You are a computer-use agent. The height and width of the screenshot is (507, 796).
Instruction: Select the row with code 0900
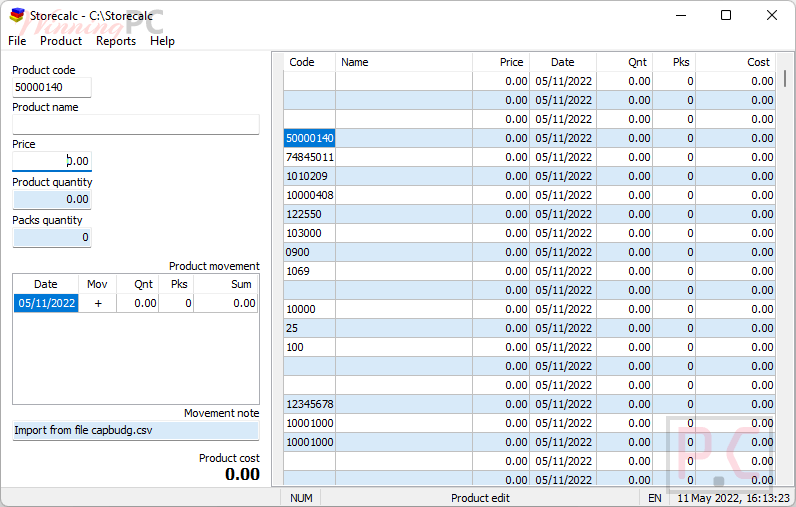[529, 252]
